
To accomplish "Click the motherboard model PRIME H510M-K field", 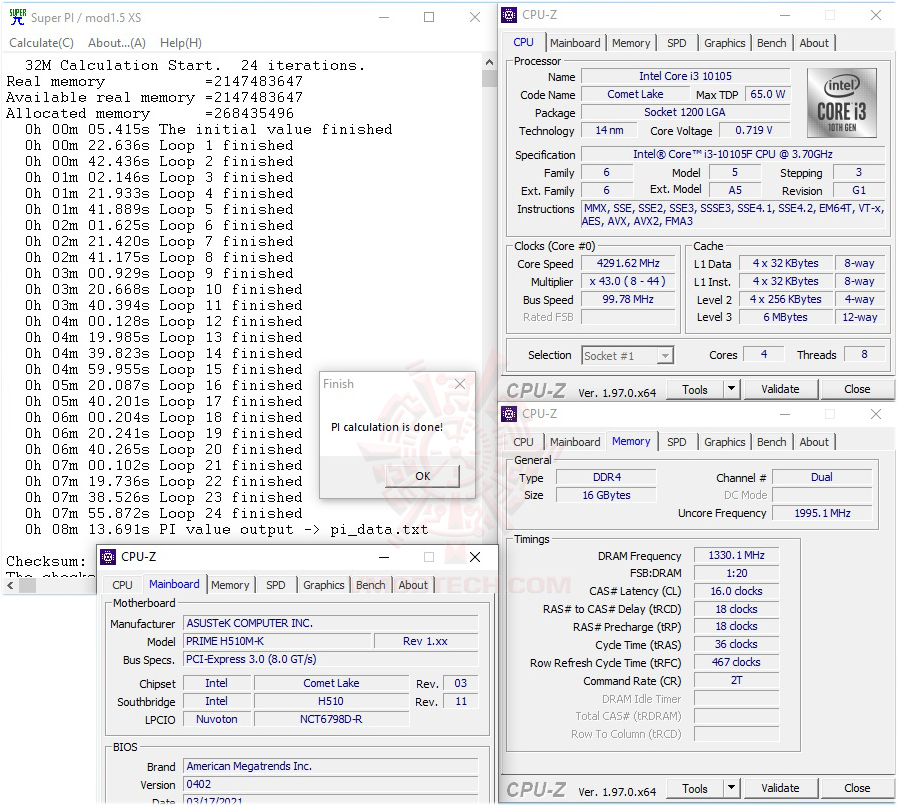I will click(x=278, y=641).
